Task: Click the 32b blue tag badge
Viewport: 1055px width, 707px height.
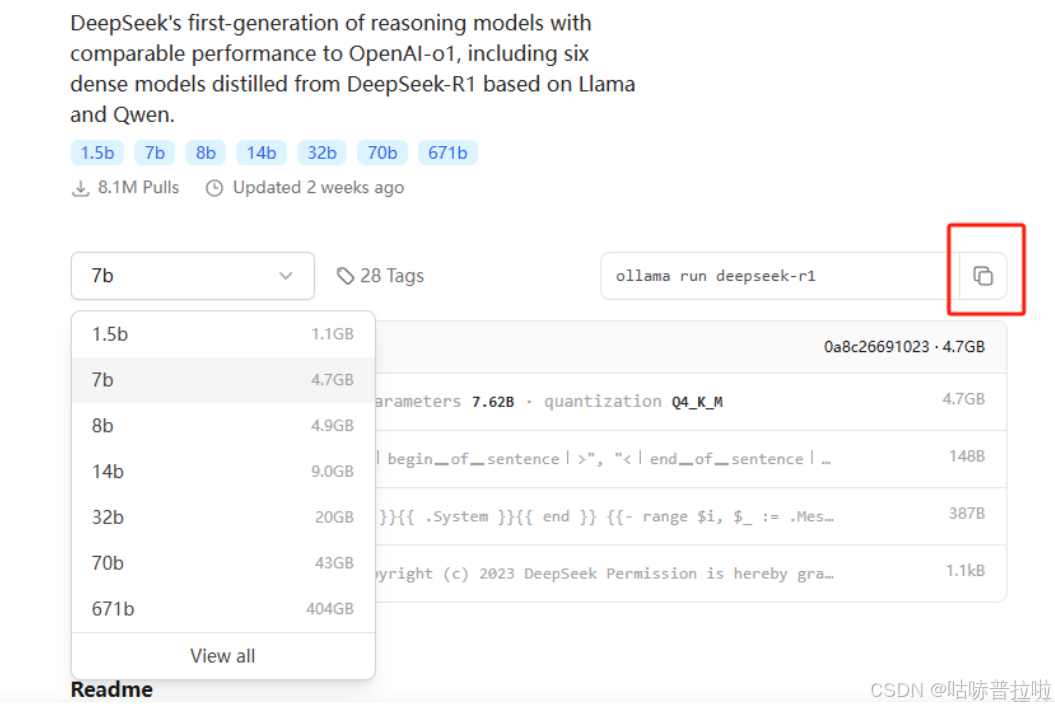Action: coord(322,153)
